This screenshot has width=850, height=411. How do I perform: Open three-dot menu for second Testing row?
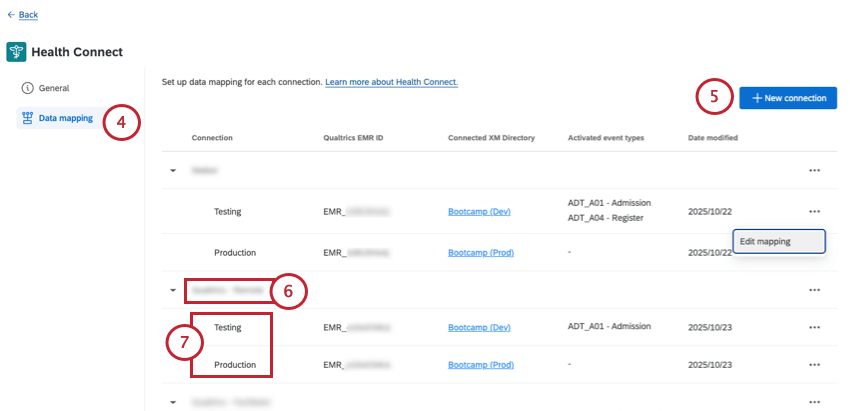(814, 327)
